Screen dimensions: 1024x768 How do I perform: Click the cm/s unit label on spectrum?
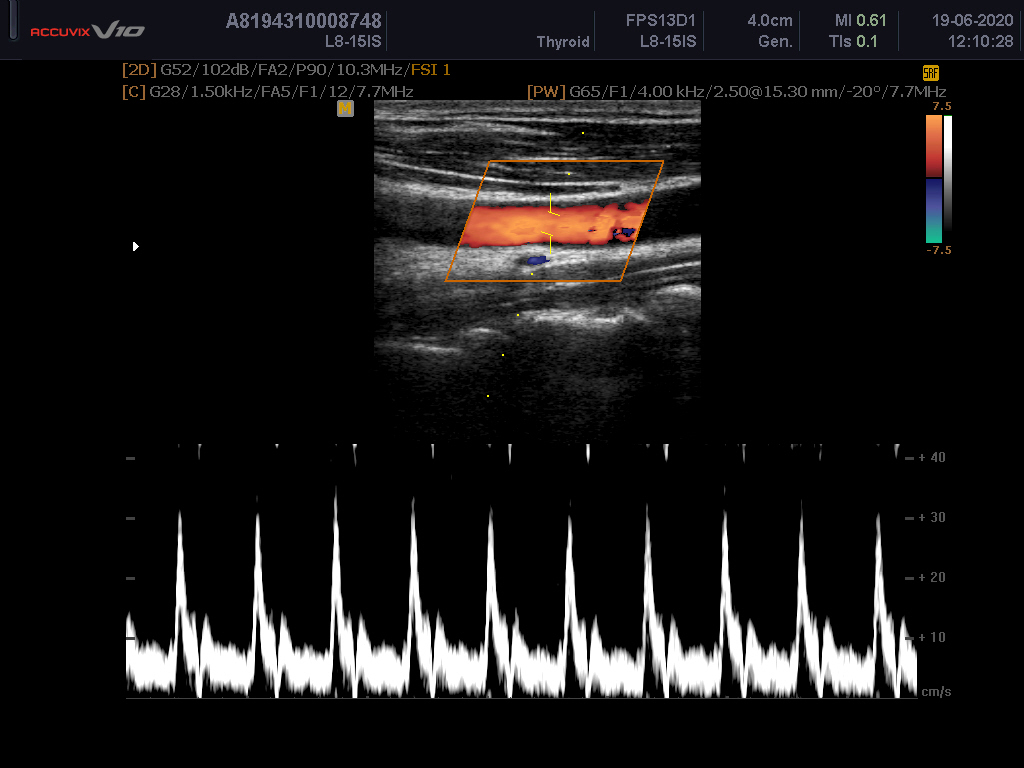[x=935, y=691]
